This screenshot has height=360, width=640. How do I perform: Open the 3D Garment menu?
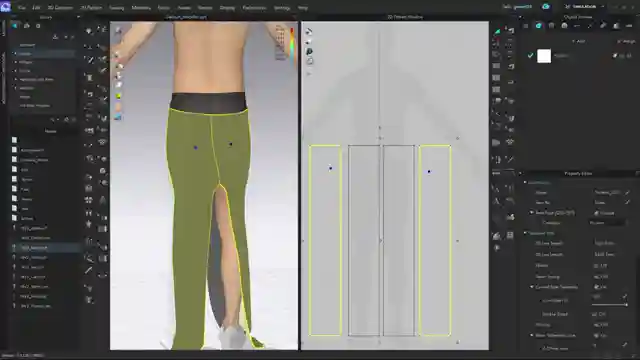pos(60,7)
